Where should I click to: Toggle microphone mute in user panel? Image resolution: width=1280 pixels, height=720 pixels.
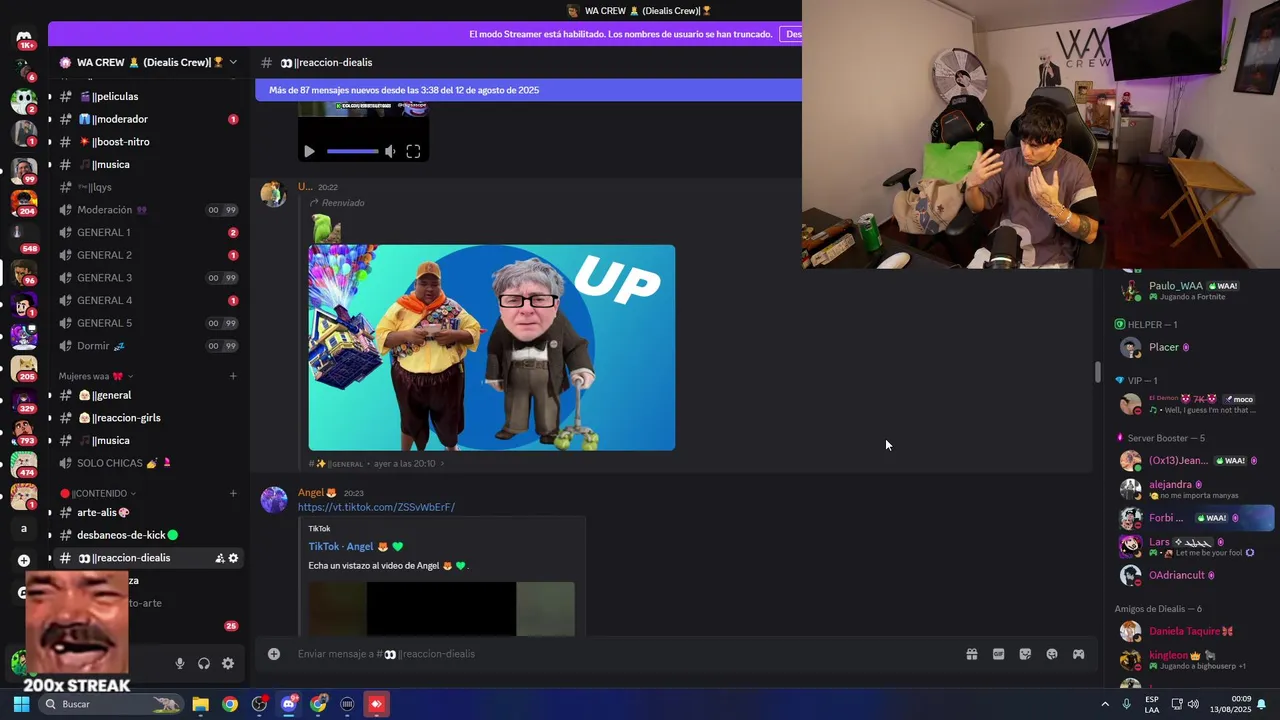[180, 663]
